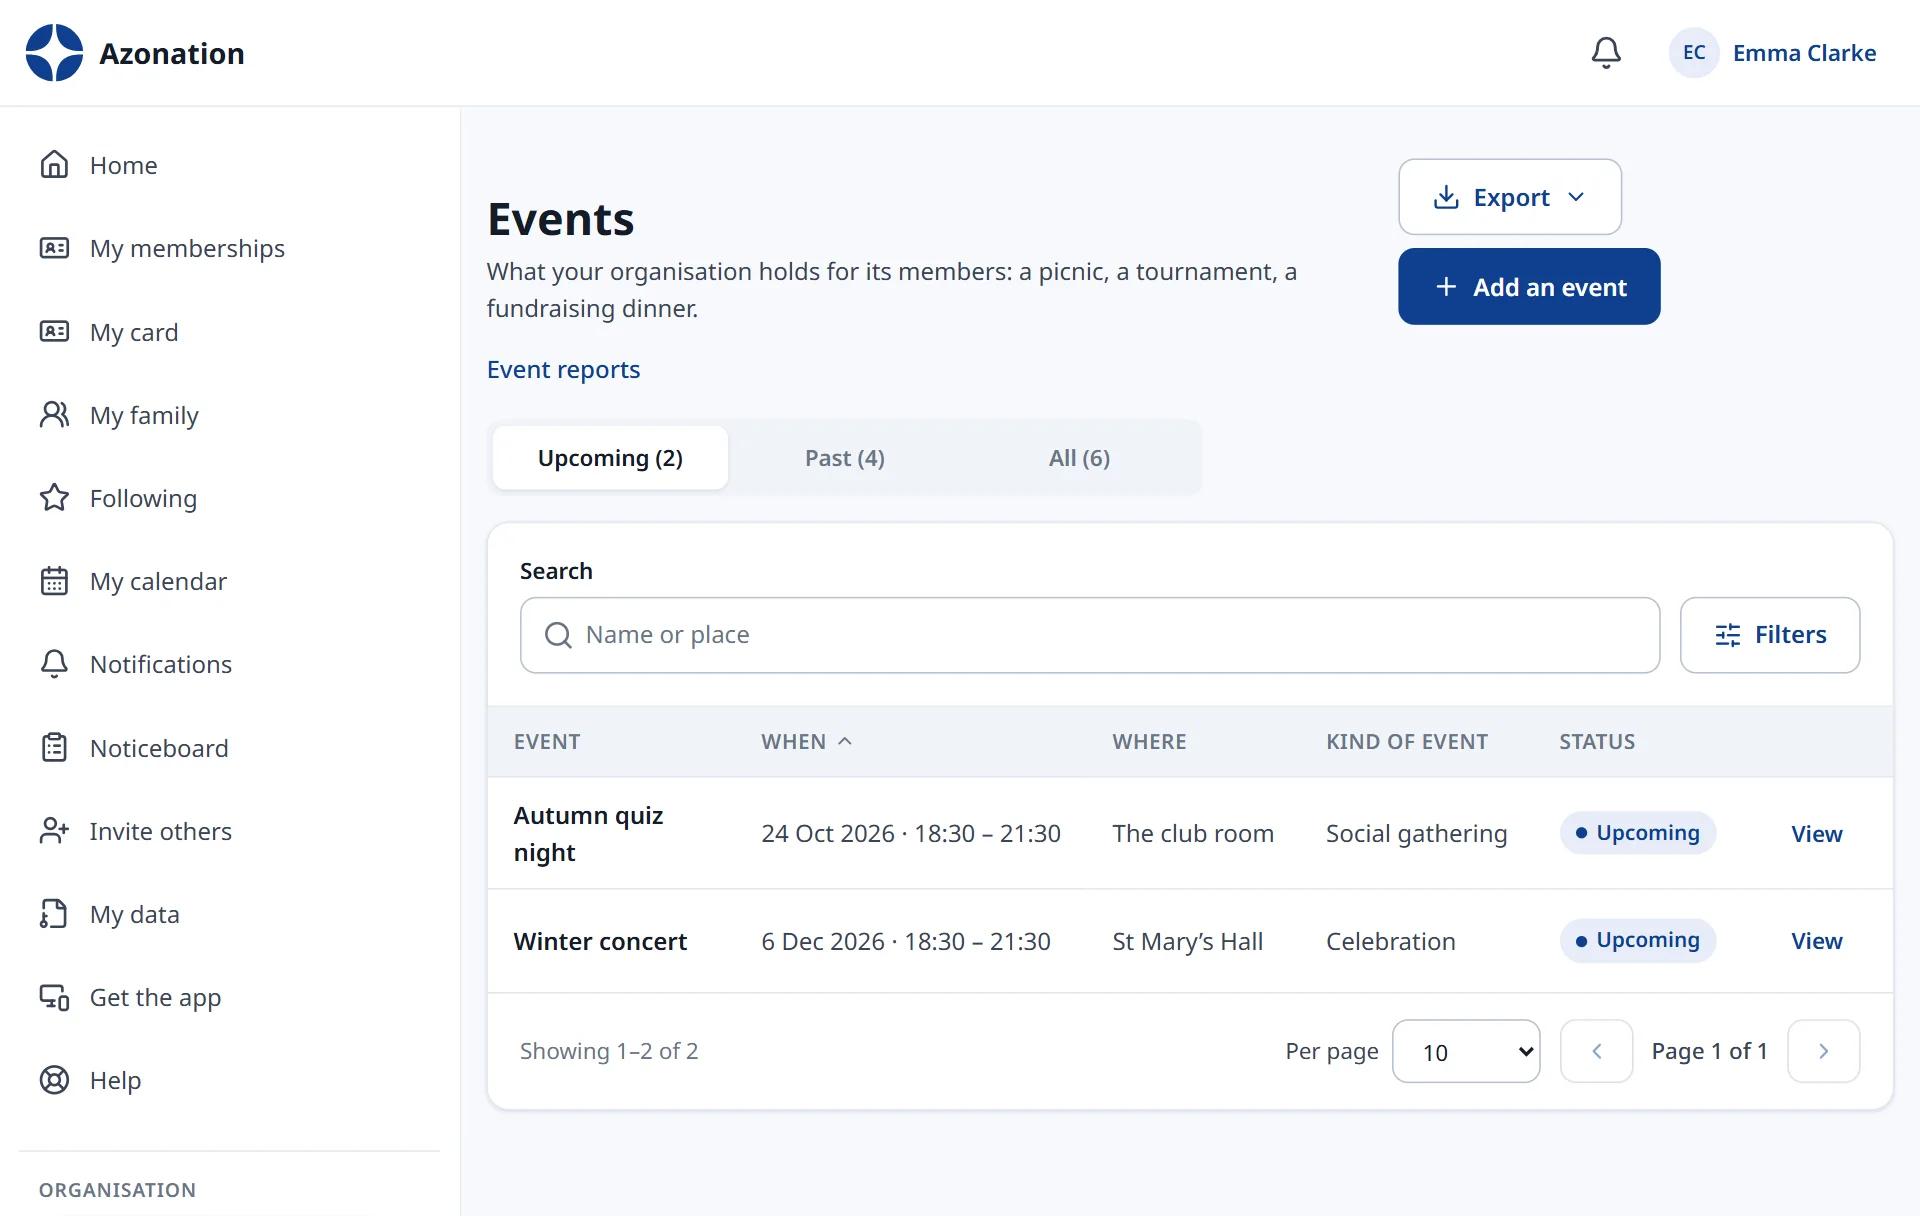The width and height of the screenshot is (1920, 1216).
Task: Click the Winter concert event name
Action: [x=600, y=941]
